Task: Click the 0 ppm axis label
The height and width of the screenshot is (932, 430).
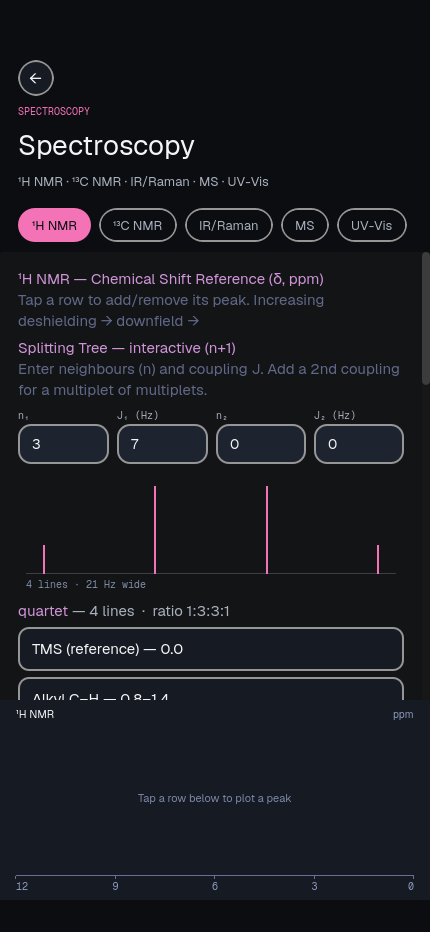Action: click(x=410, y=886)
